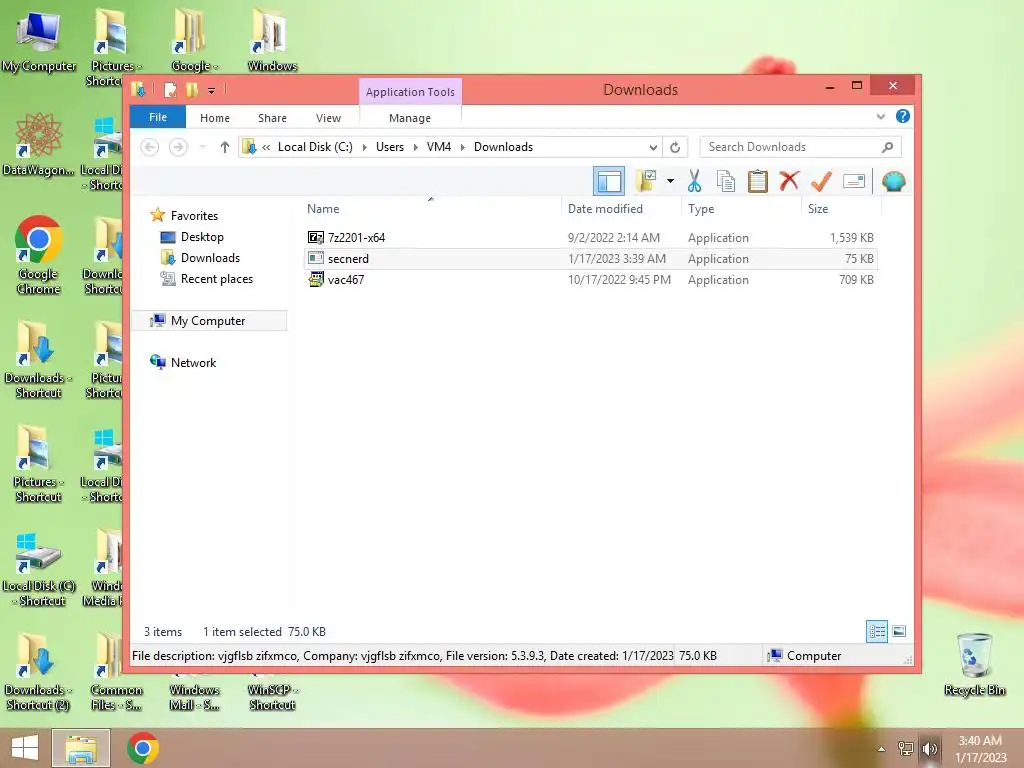This screenshot has height=768, width=1024.
Task: Click the folder options icon with checkmark
Action: pyautogui.click(x=646, y=181)
